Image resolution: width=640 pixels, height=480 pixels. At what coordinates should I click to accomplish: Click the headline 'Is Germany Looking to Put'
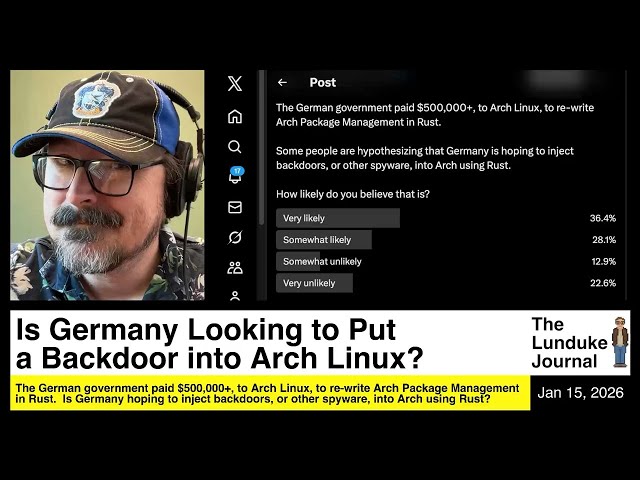[206, 330]
